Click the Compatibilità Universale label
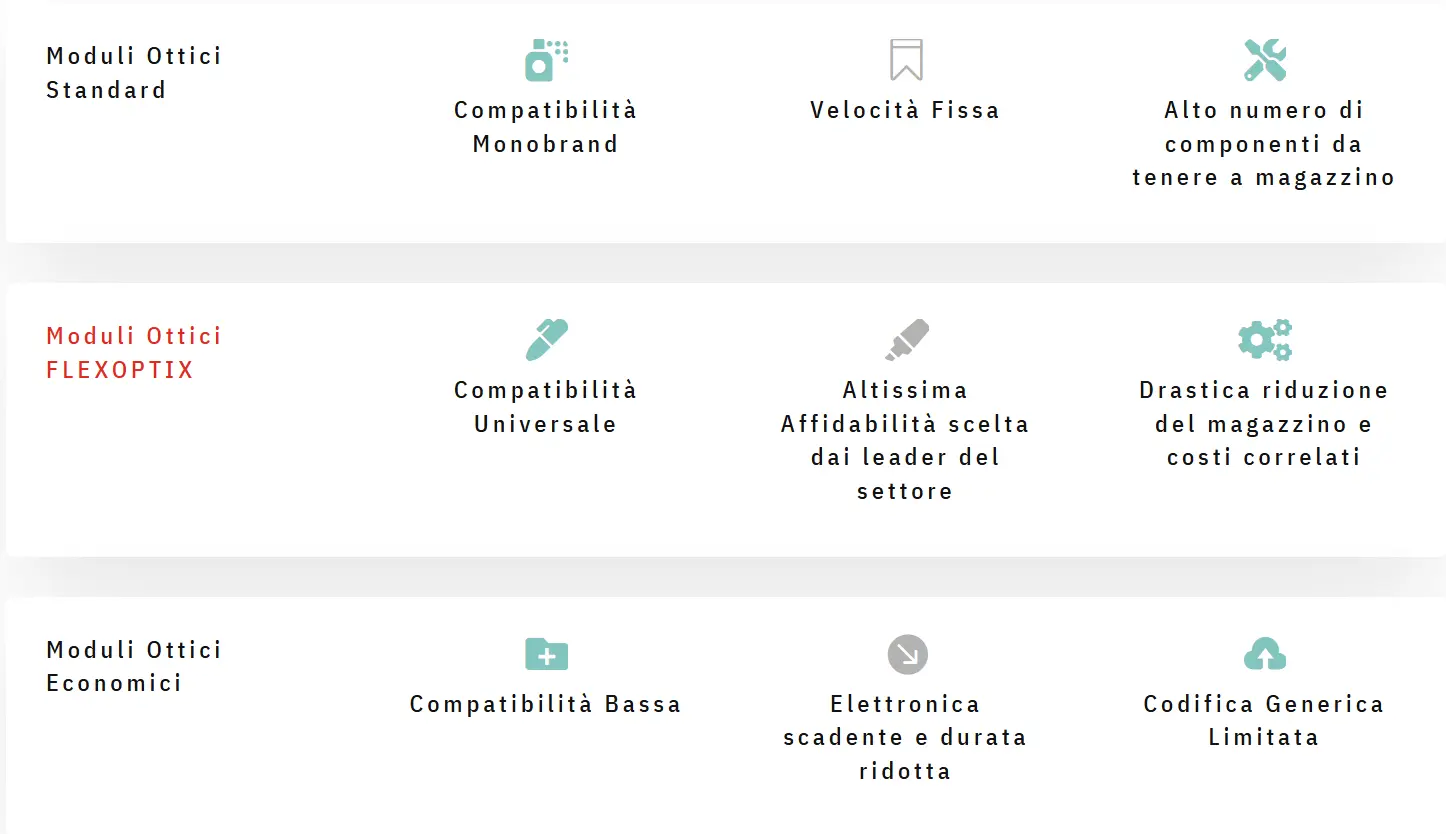Image resolution: width=1446 pixels, height=834 pixels. tap(545, 407)
